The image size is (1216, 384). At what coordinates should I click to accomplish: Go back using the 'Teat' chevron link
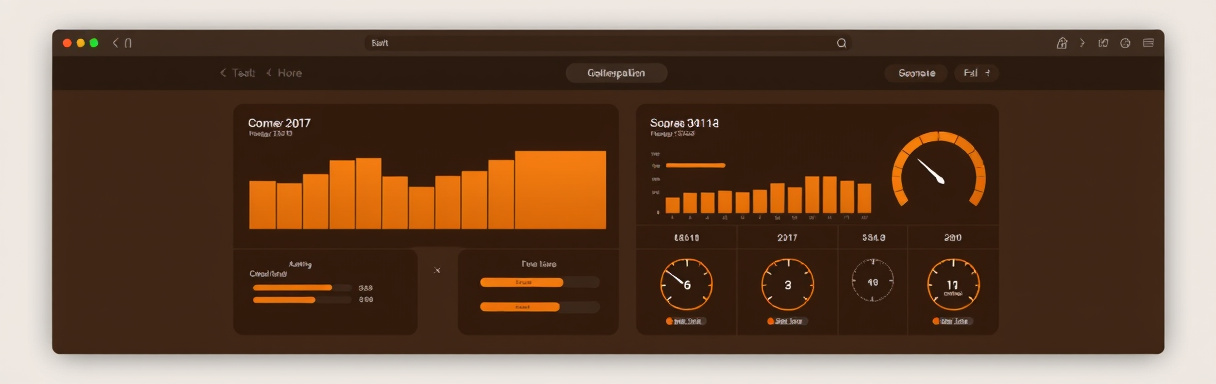(x=238, y=73)
